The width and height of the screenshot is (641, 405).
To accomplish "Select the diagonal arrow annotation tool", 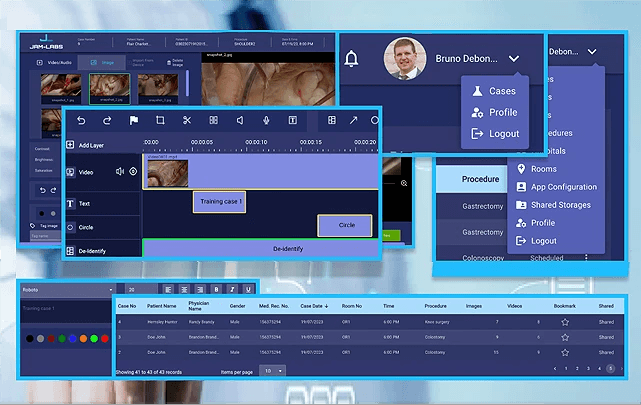I will [353, 120].
